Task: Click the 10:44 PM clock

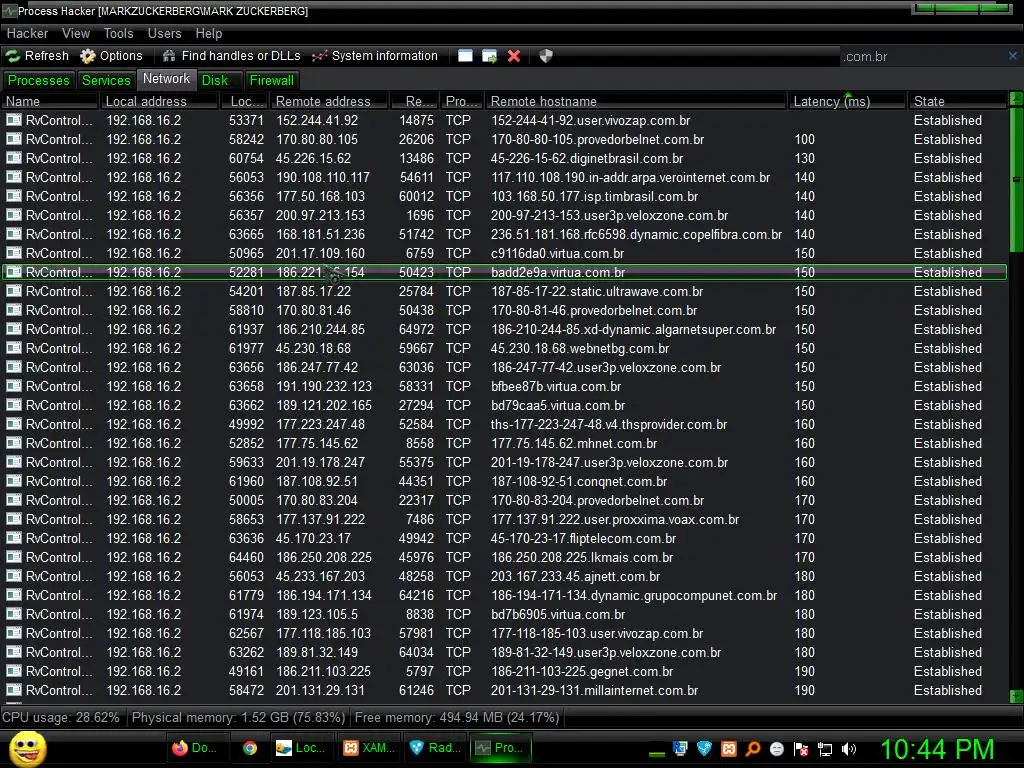Action: (x=937, y=749)
